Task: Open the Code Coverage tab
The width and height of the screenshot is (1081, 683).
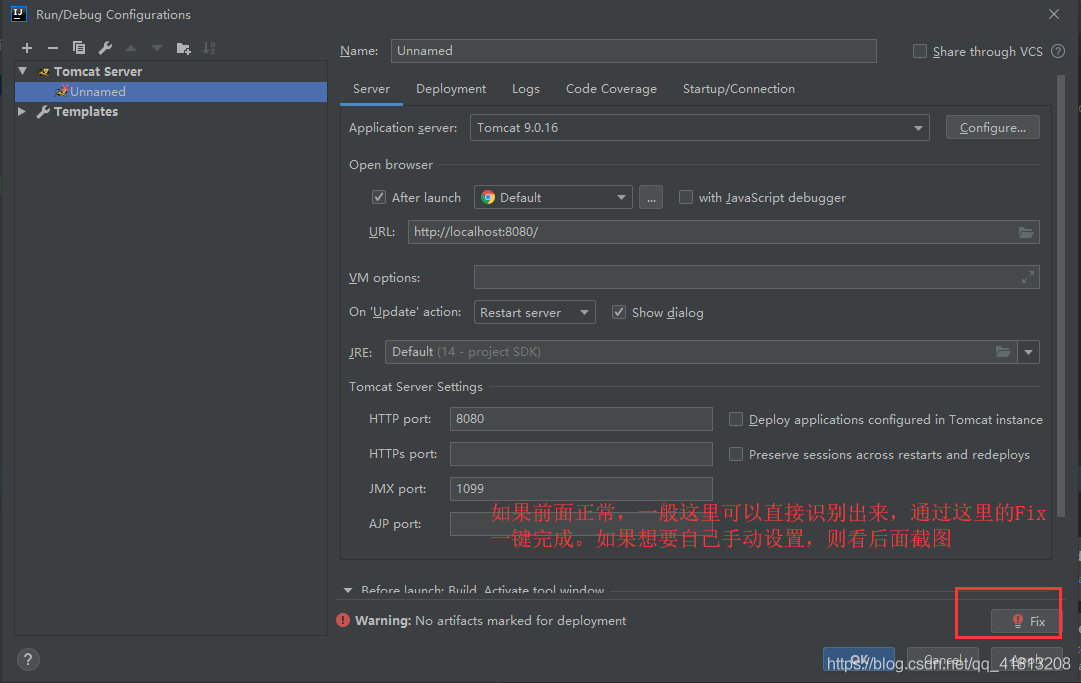Action: pos(611,89)
